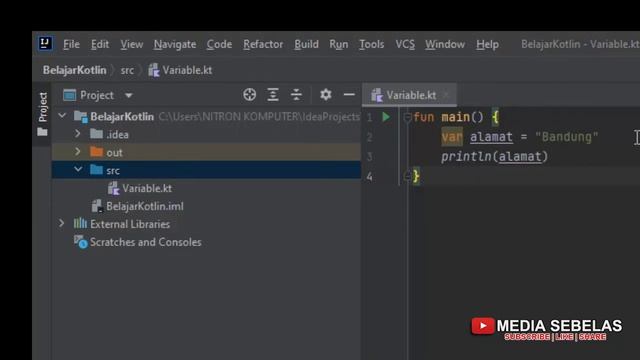Click the Scratches and Consoles icon
The image size is (640, 360).
coord(80,242)
